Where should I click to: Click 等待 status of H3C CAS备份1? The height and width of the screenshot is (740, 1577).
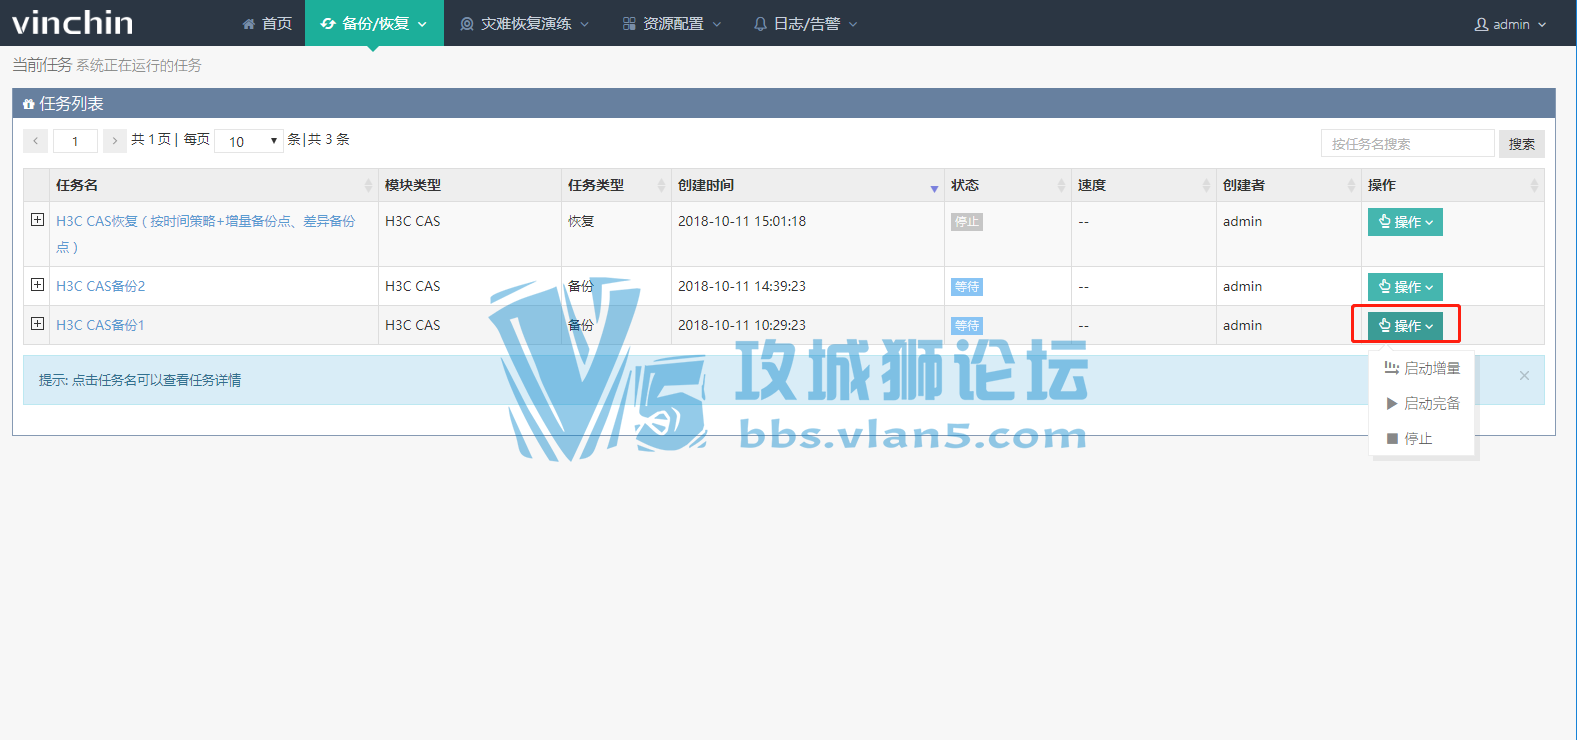[x=966, y=325]
